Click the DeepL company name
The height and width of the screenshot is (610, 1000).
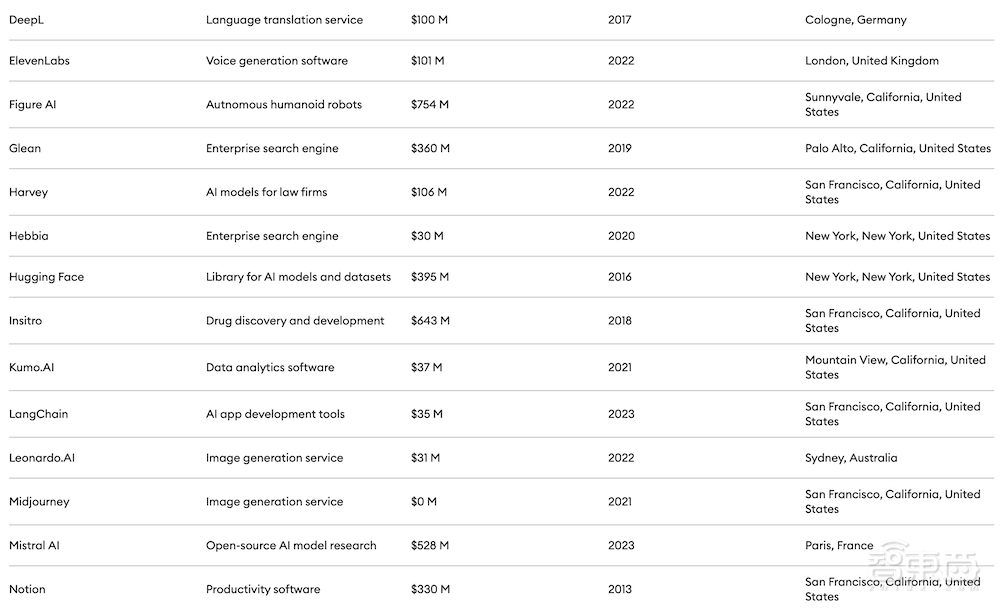tap(26, 20)
